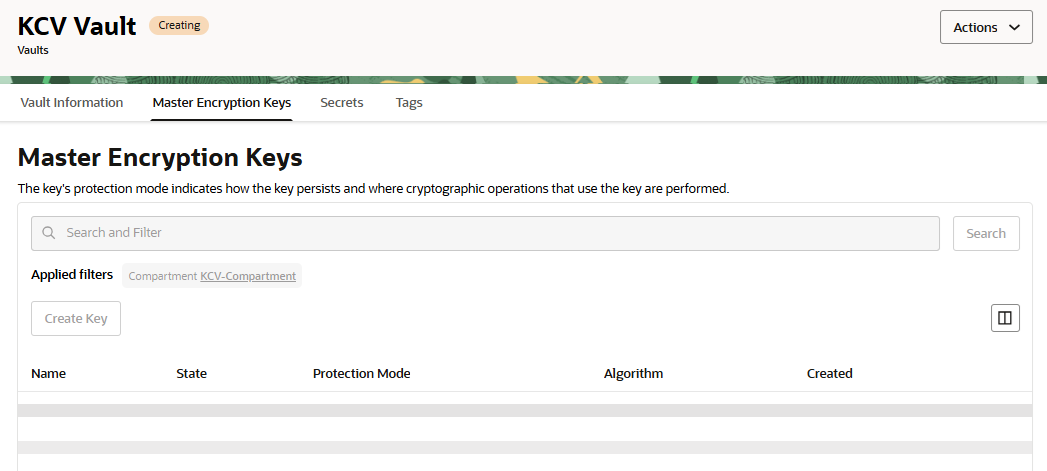Switch to the Secrets tab

[x=342, y=103]
